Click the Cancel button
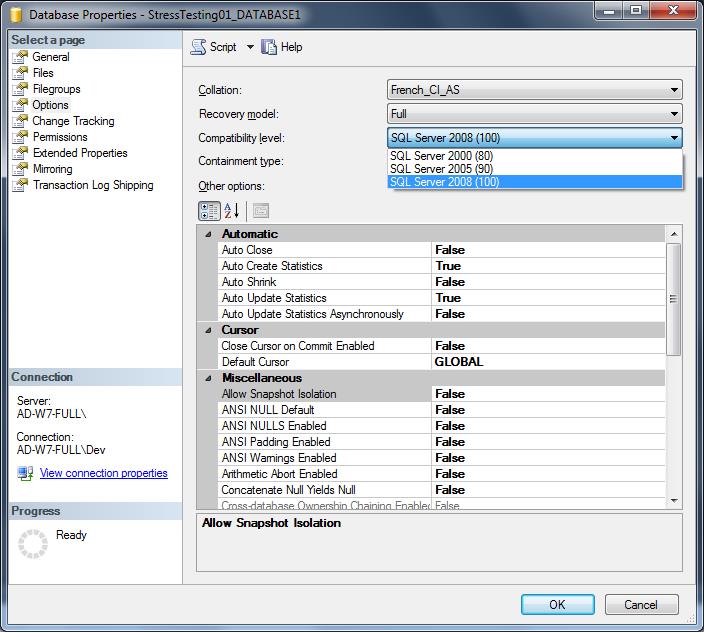The height and width of the screenshot is (632, 704). click(x=641, y=605)
